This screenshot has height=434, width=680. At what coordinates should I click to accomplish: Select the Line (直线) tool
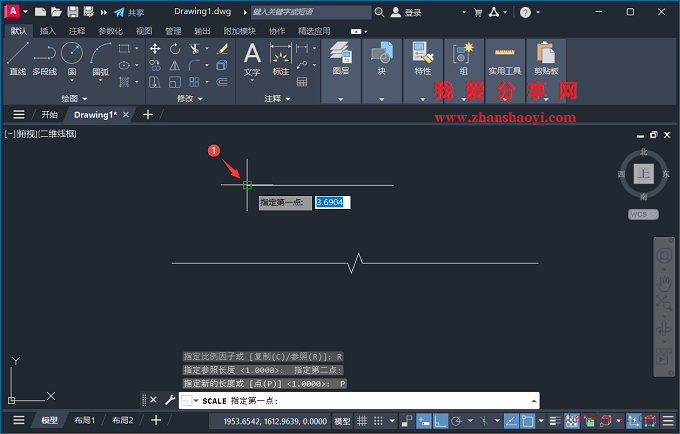point(18,58)
